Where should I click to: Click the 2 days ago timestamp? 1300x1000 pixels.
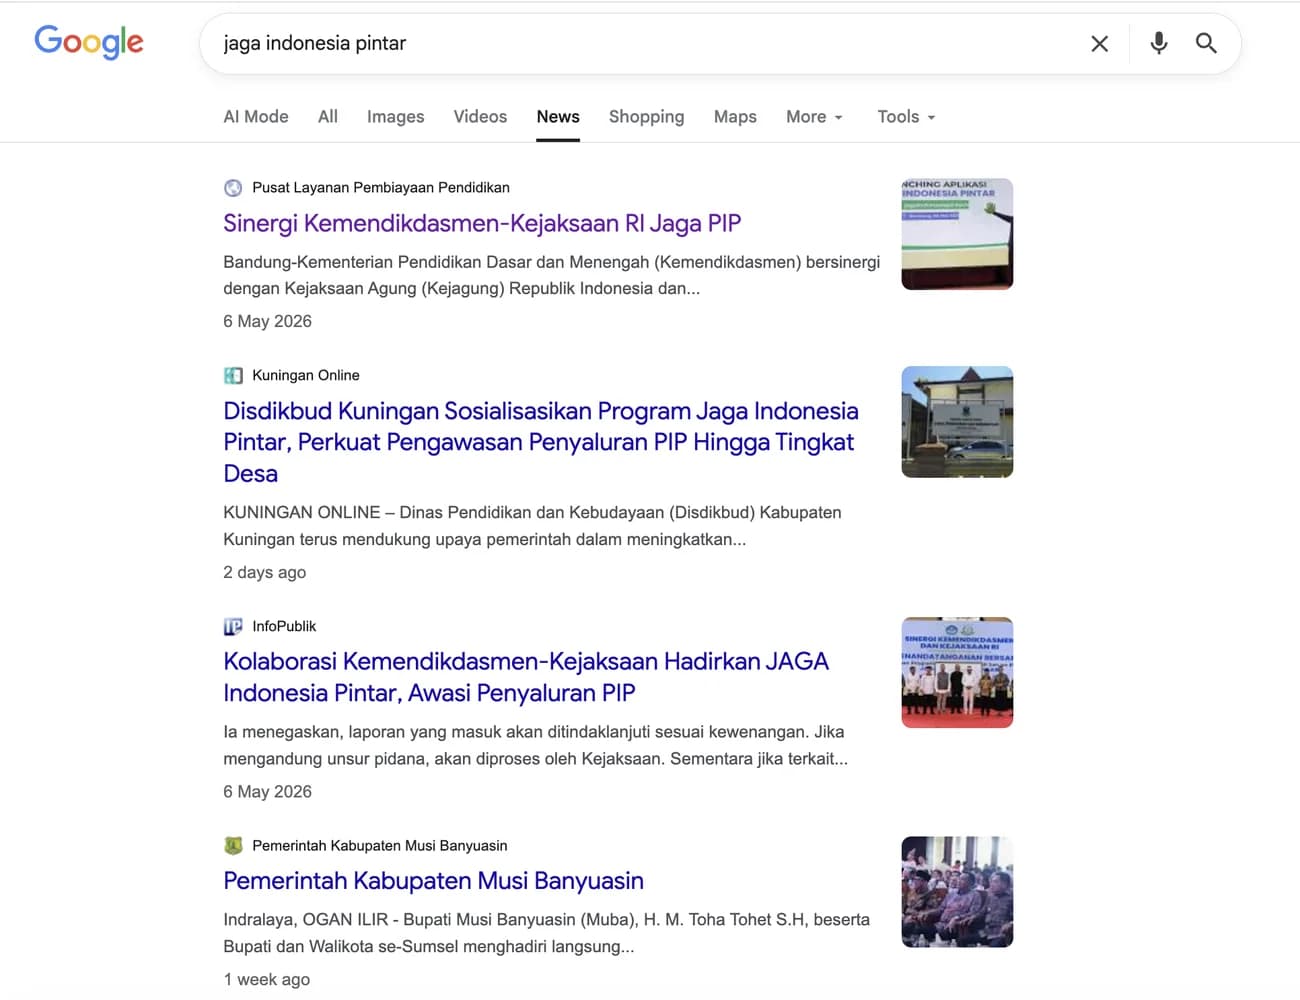(x=265, y=572)
